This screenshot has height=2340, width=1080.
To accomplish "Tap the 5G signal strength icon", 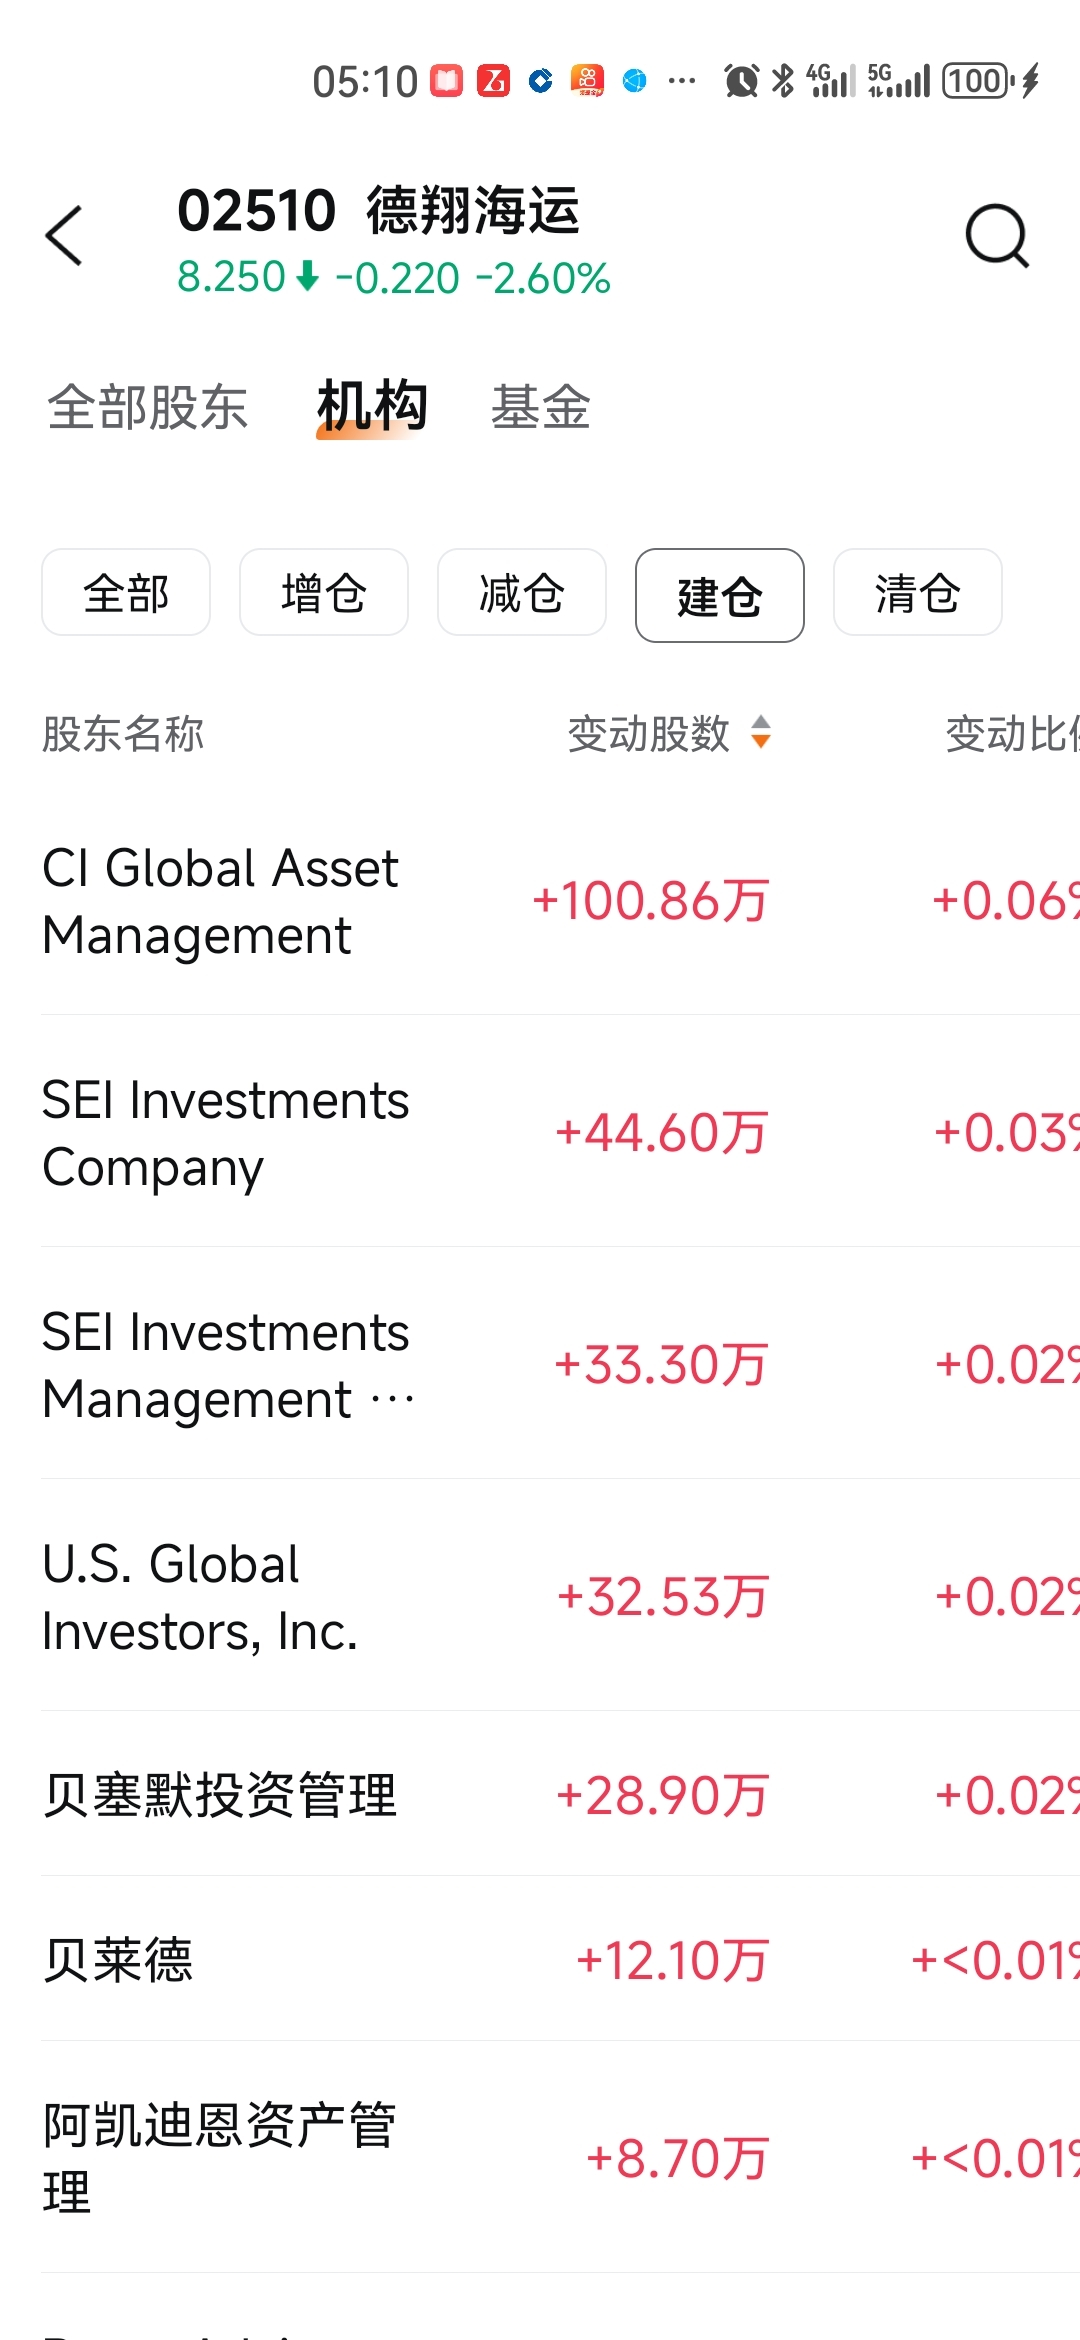I will click(899, 81).
